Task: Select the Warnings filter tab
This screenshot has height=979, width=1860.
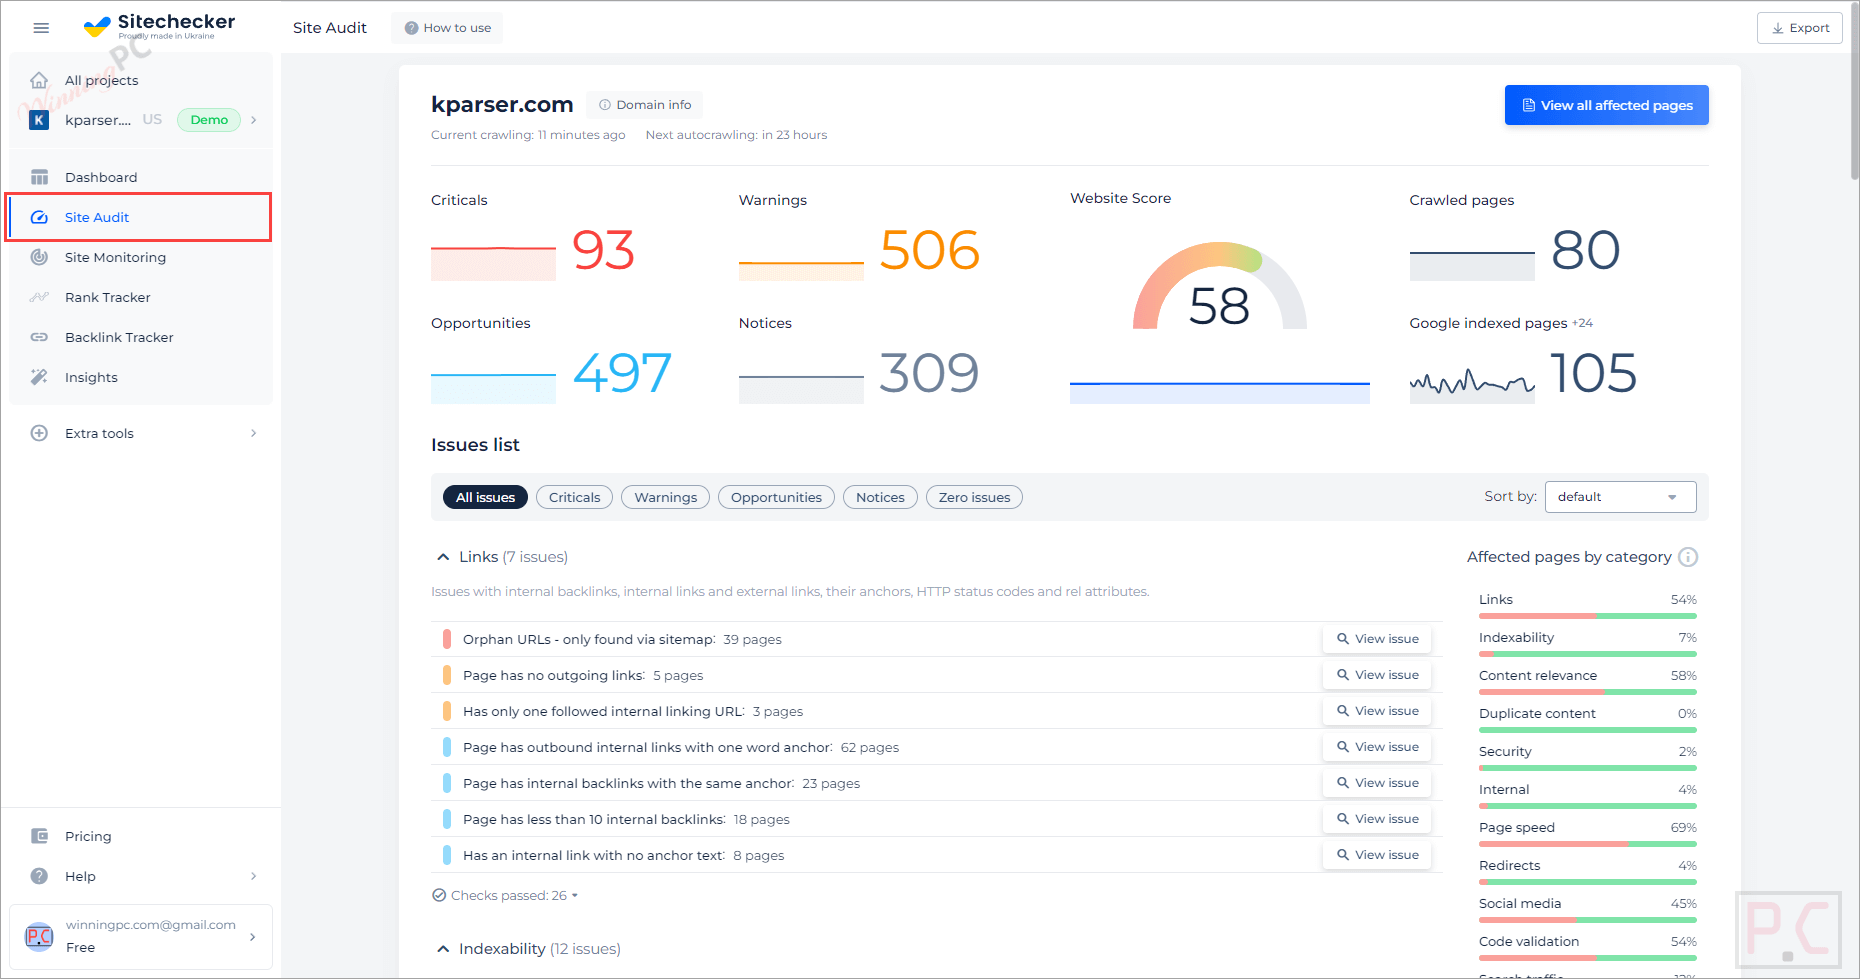Action: coord(666,497)
